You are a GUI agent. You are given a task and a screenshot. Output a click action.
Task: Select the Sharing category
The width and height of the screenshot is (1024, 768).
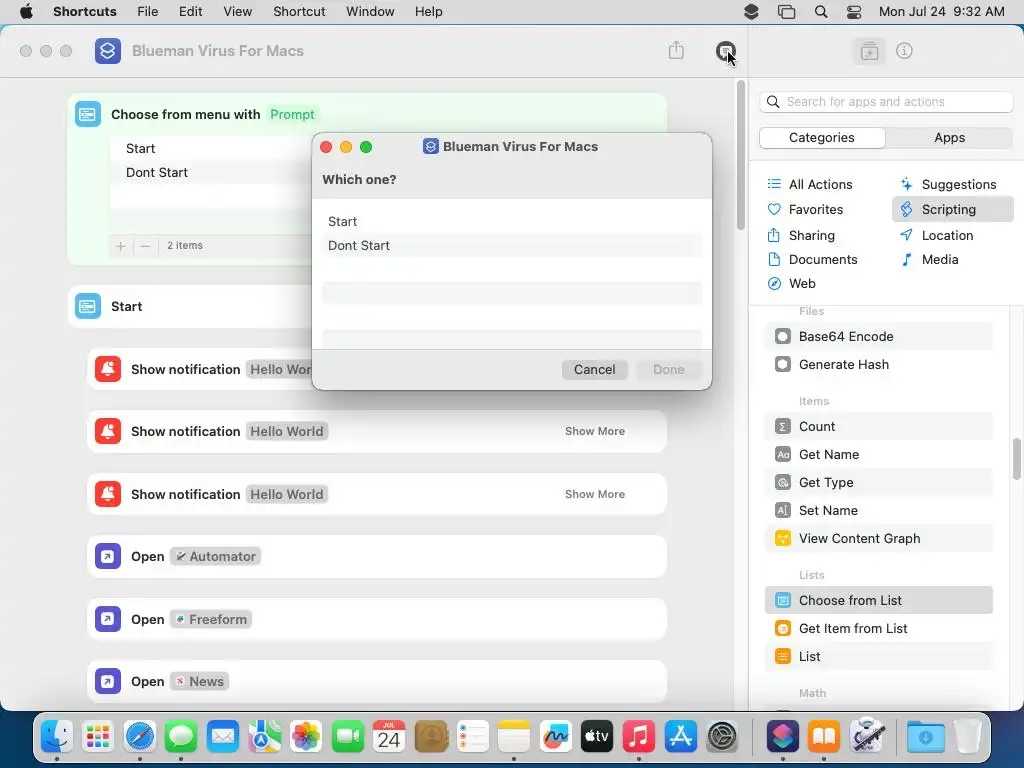coord(801,235)
